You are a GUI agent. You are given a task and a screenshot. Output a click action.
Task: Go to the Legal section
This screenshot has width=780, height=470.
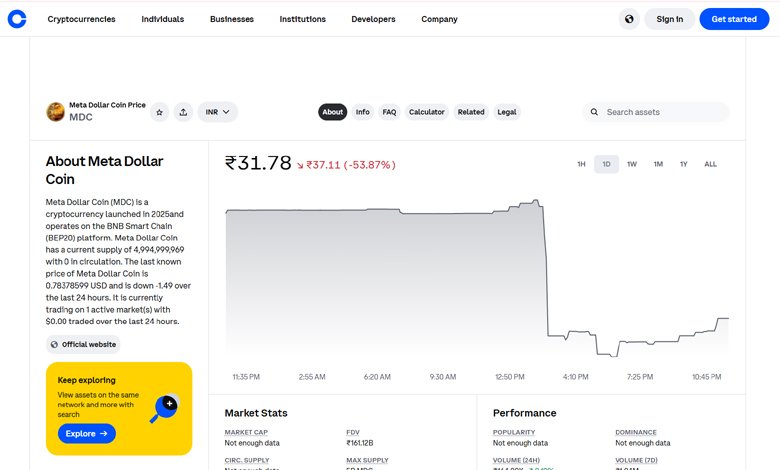[507, 112]
